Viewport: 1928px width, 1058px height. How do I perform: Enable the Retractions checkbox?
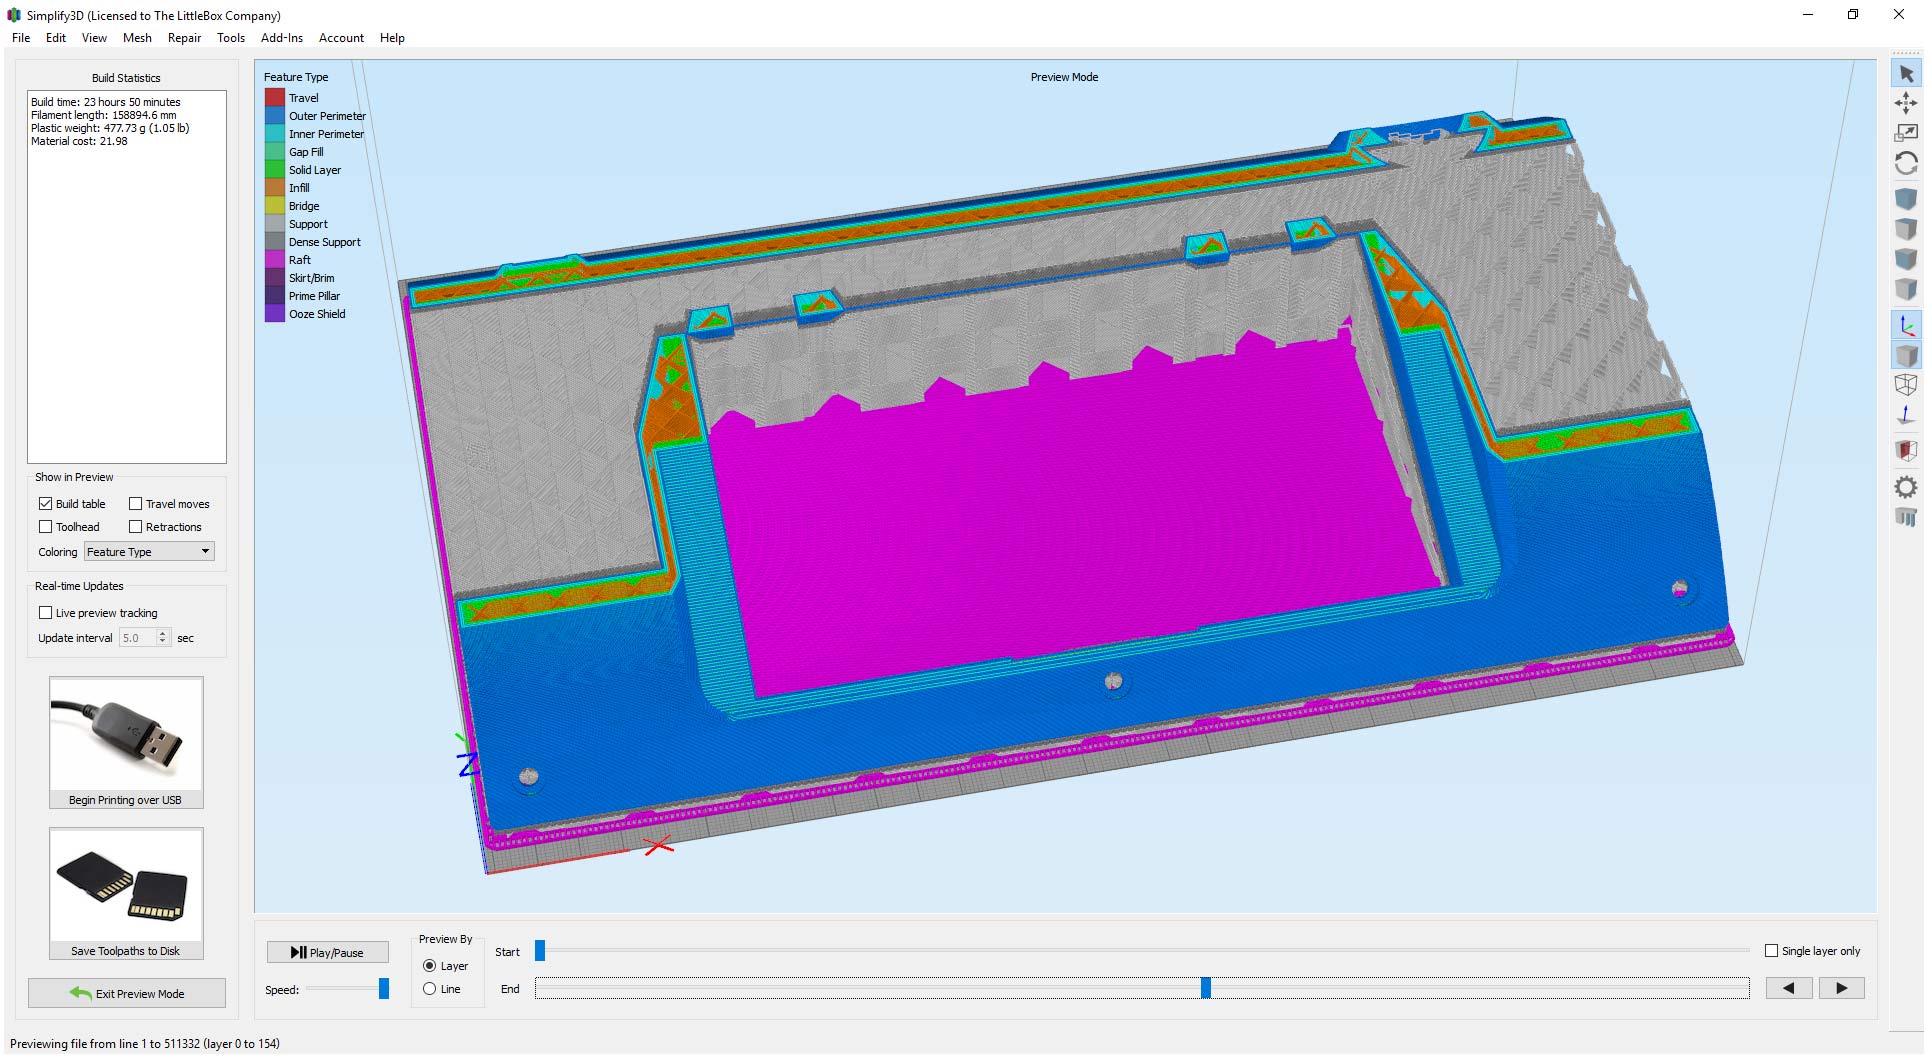coord(135,527)
